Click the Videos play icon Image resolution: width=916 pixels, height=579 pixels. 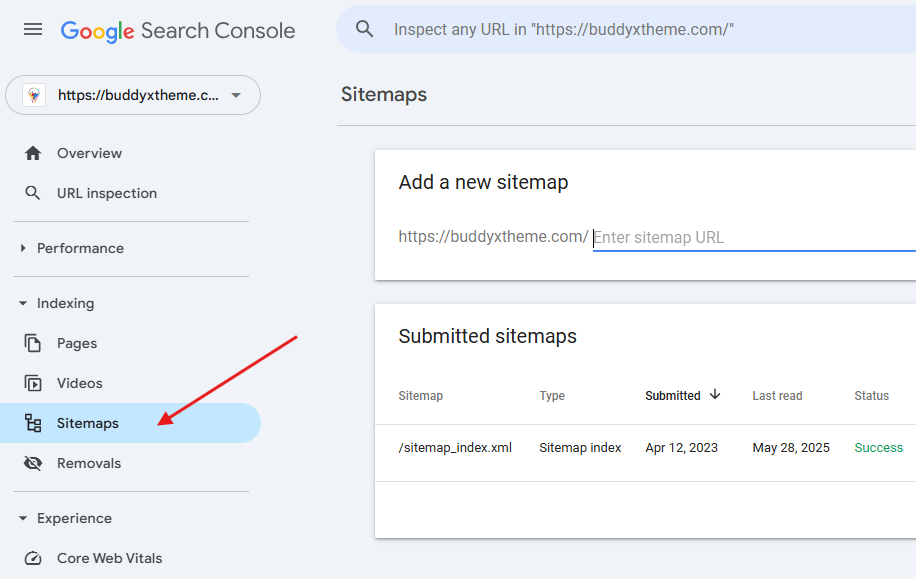[33, 383]
